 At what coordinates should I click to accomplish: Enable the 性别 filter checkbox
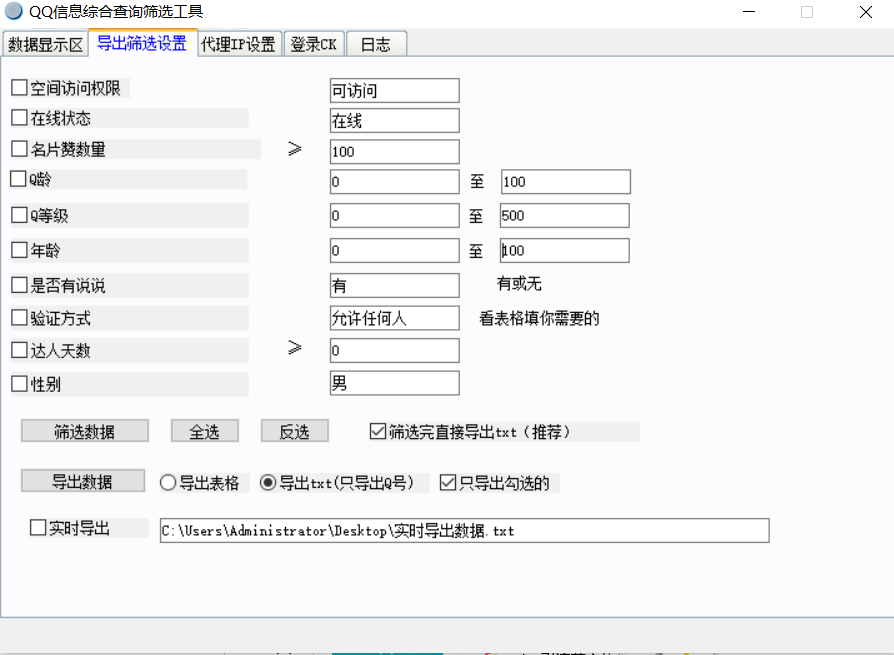(x=20, y=384)
